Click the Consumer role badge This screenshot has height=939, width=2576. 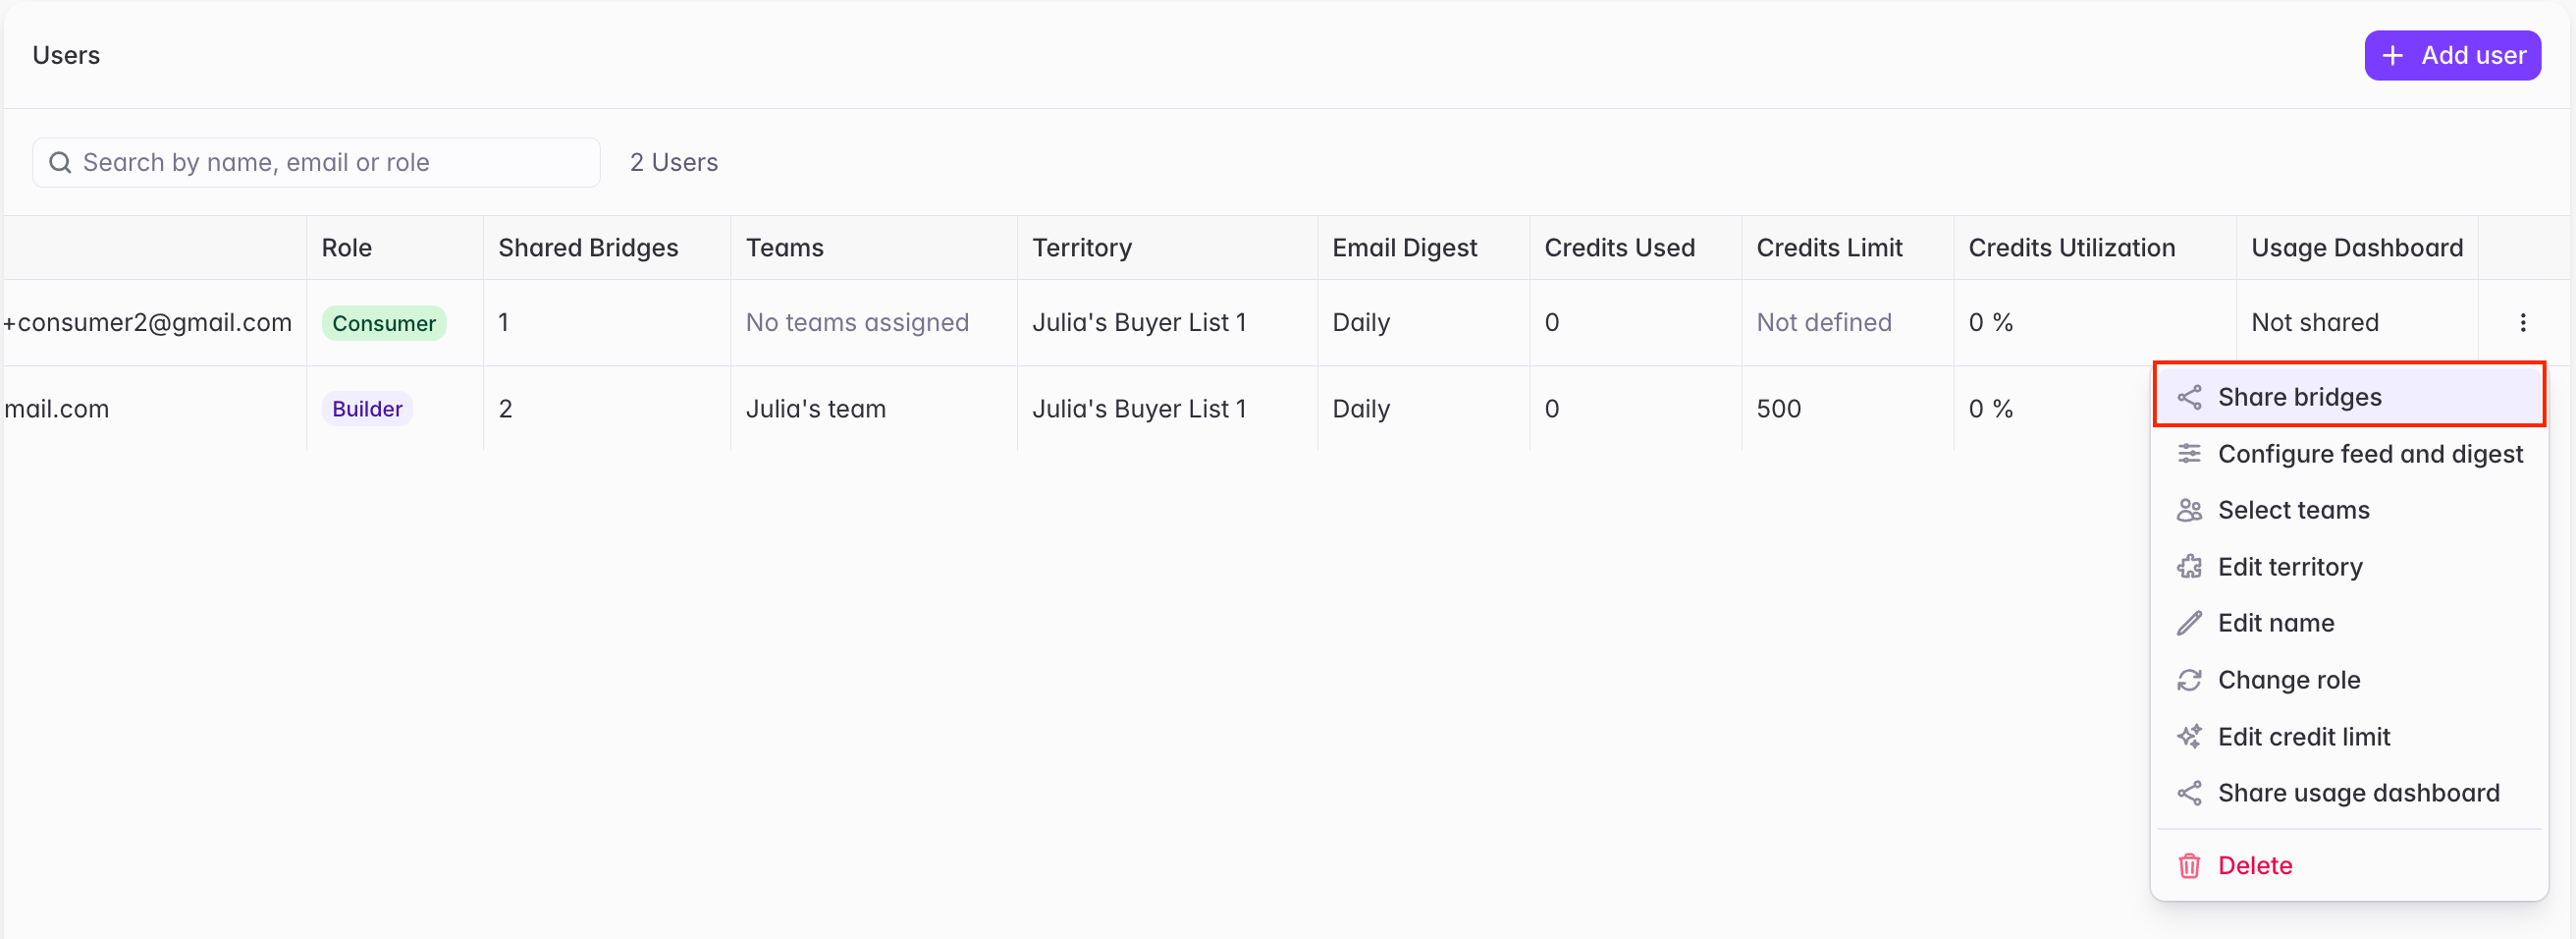pos(383,323)
